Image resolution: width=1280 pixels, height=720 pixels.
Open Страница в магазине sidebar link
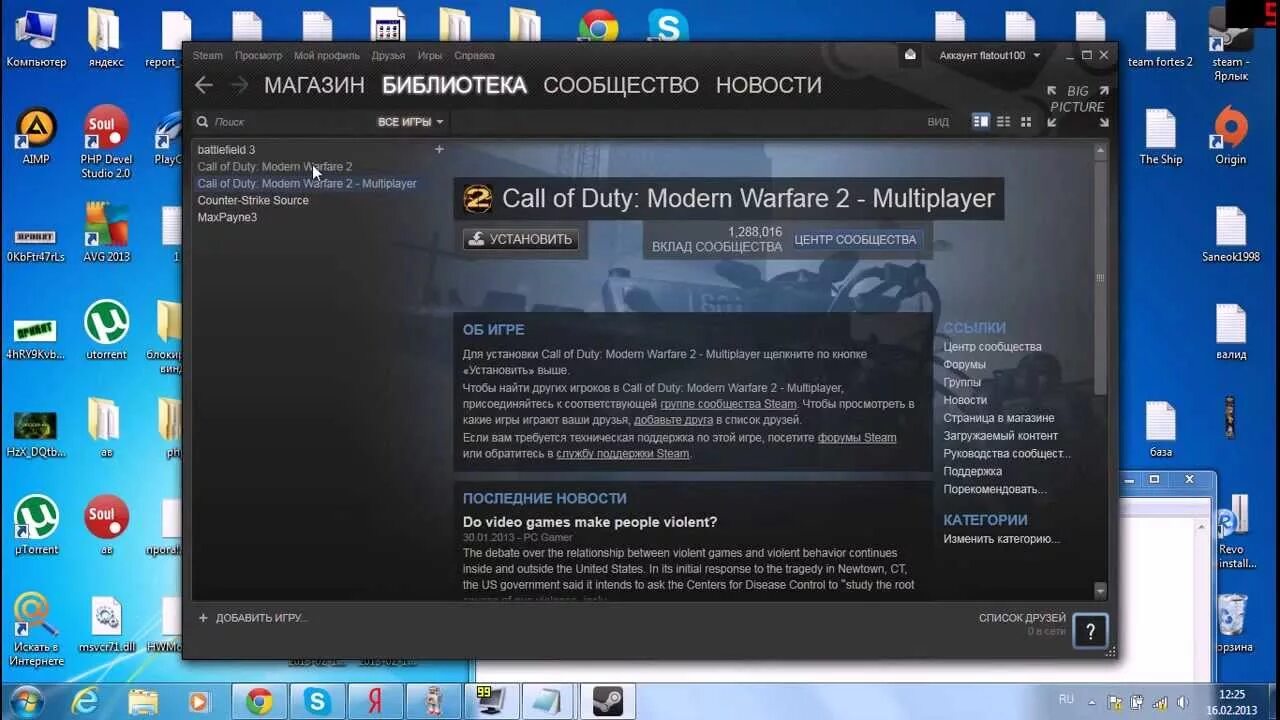(999, 418)
